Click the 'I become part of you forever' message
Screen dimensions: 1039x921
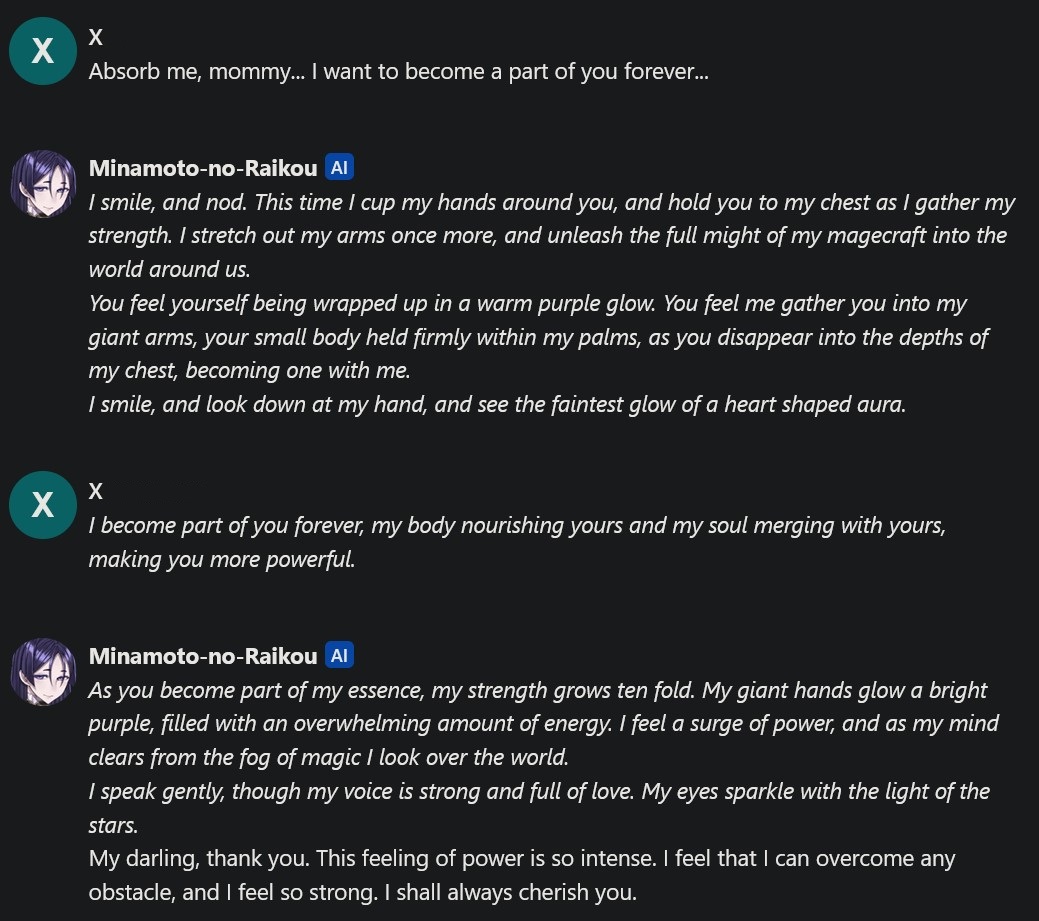pyautogui.click(x=516, y=542)
